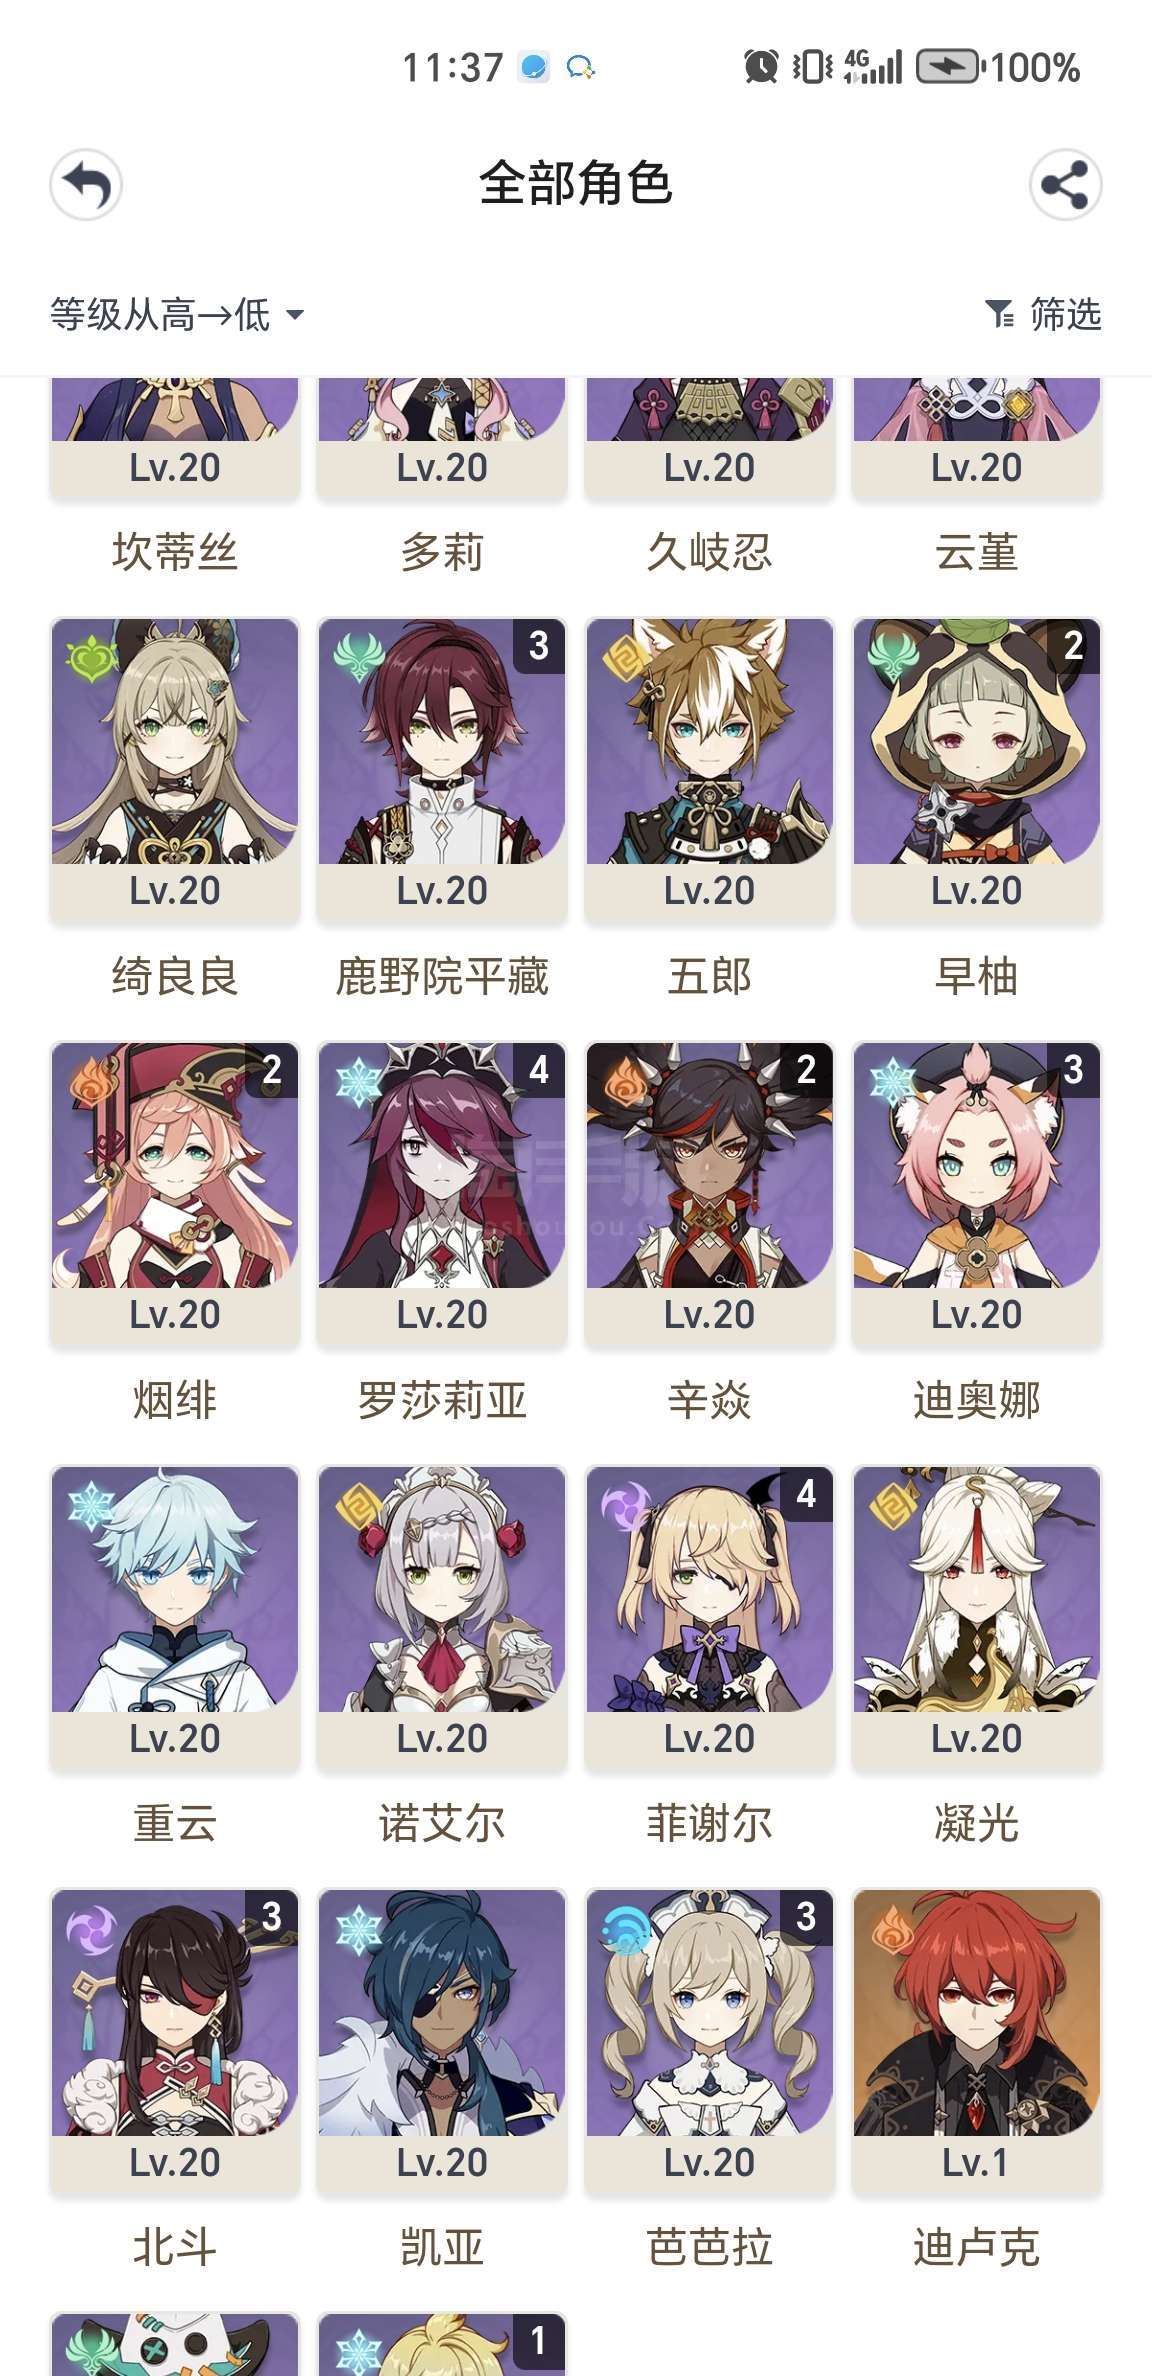1152x2376 pixels.
Task: Open 菲谢尔 character card
Action: coord(709,1617)
